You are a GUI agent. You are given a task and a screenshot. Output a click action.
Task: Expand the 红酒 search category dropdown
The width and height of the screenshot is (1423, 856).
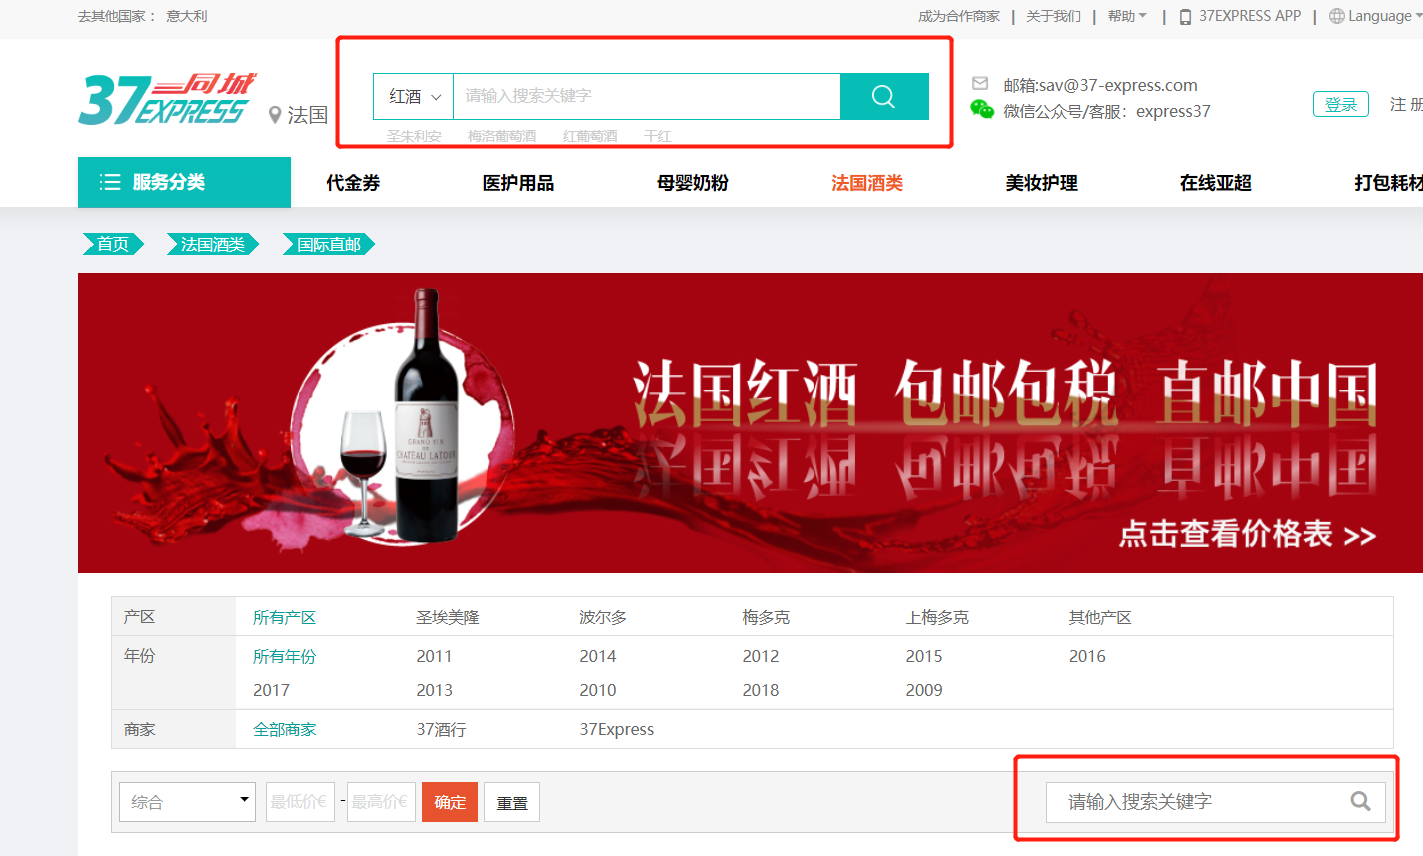click(x=414, y=96)
